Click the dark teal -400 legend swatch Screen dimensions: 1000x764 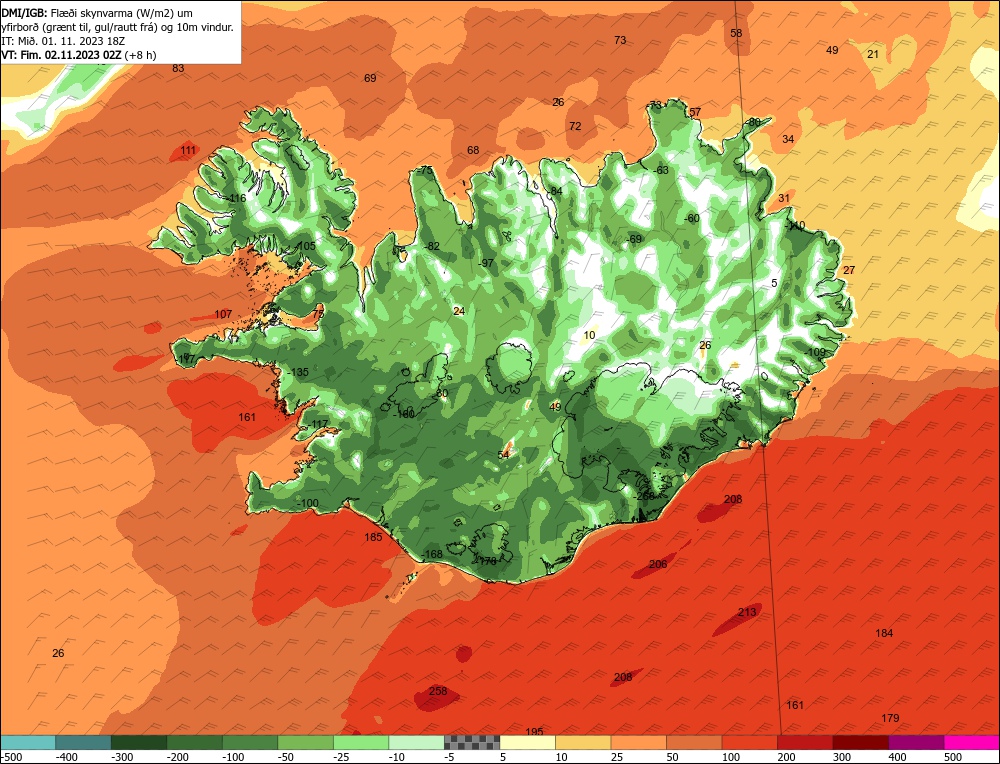84,742
